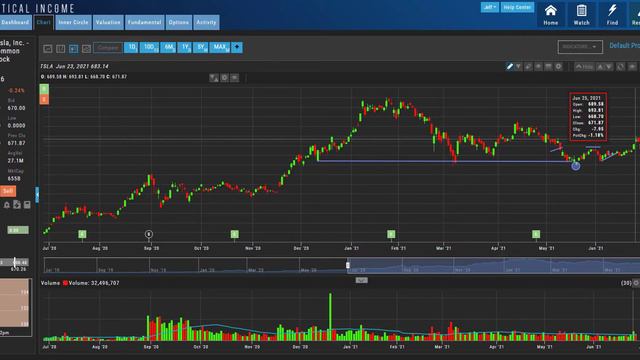This screenshot has height=360, width=640.
Task: Select the bar chart style icon
Action: (60, 49)
